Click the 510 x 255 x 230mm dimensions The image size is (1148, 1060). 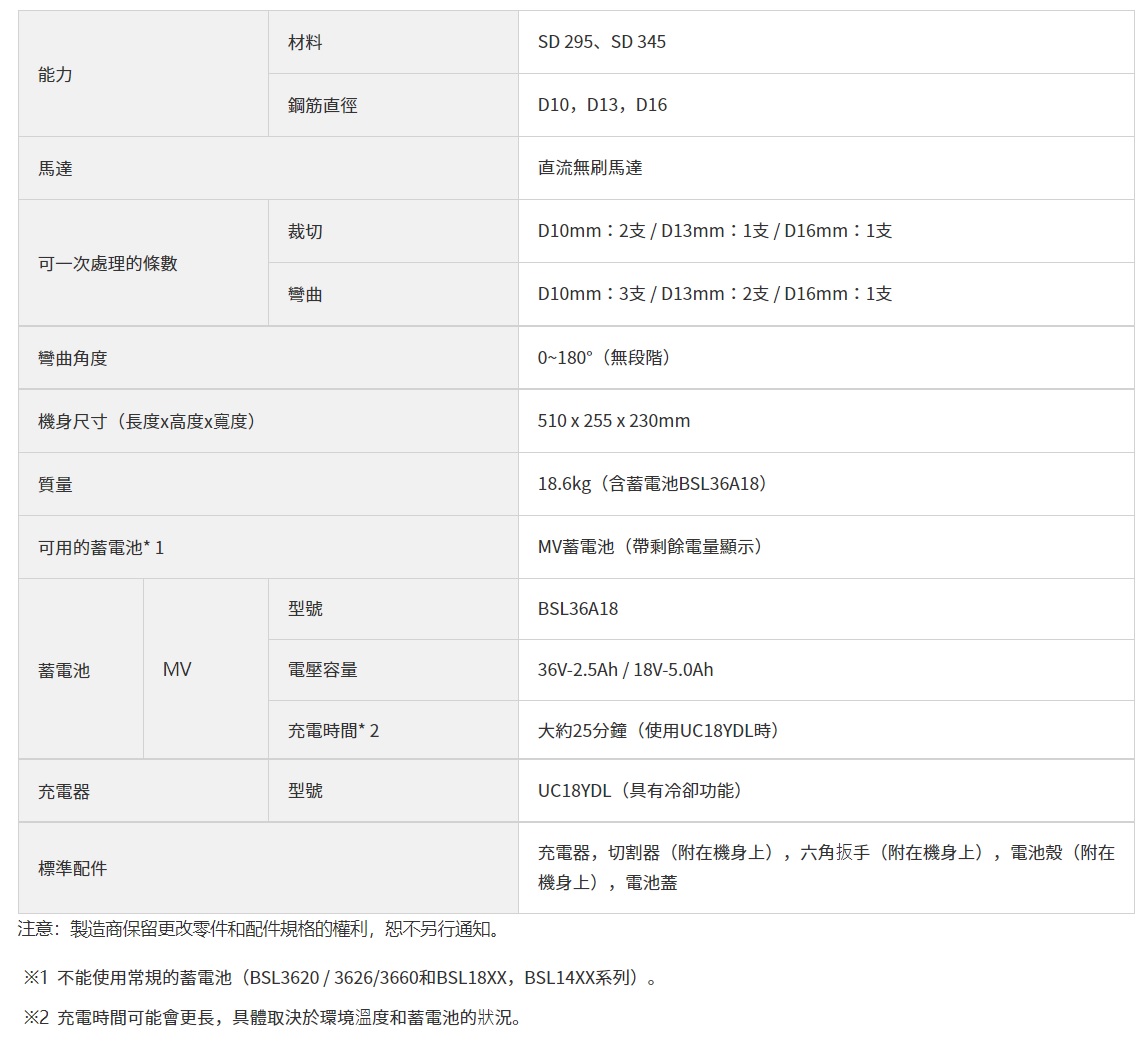click(613, 421)
